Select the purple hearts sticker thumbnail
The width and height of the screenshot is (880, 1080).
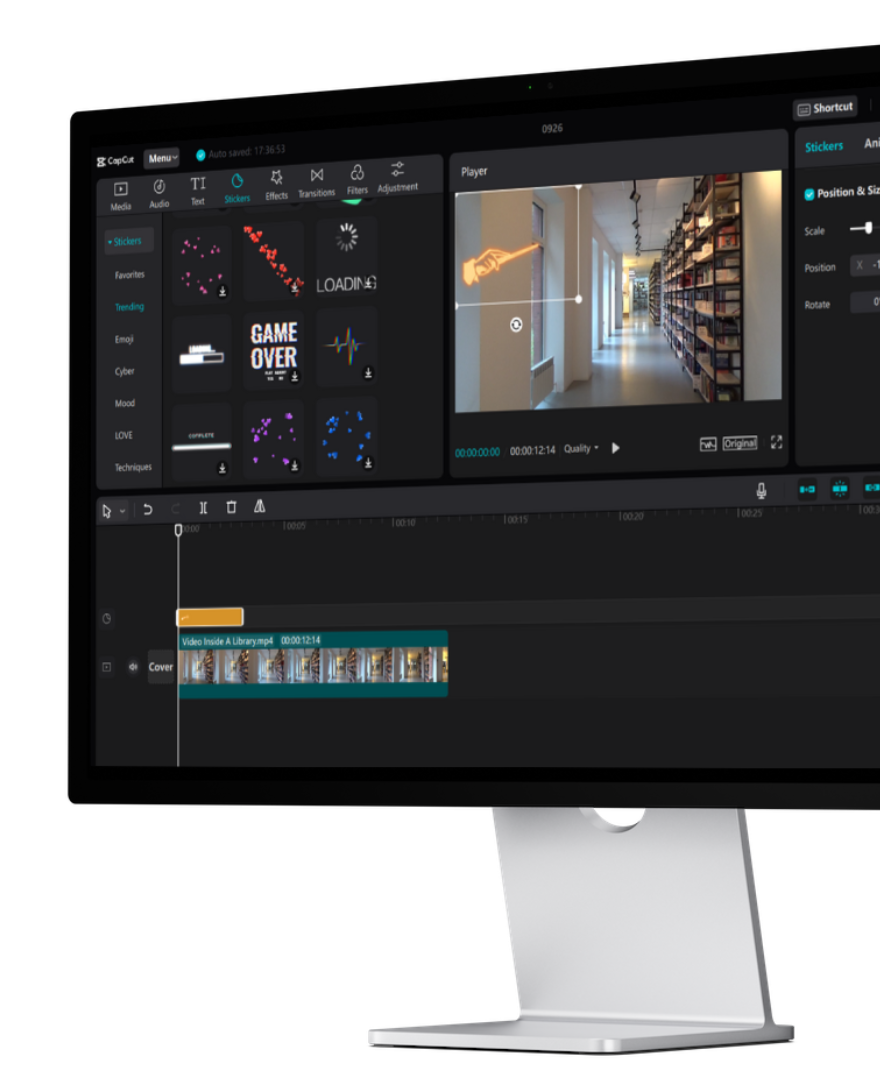(274, 439)
